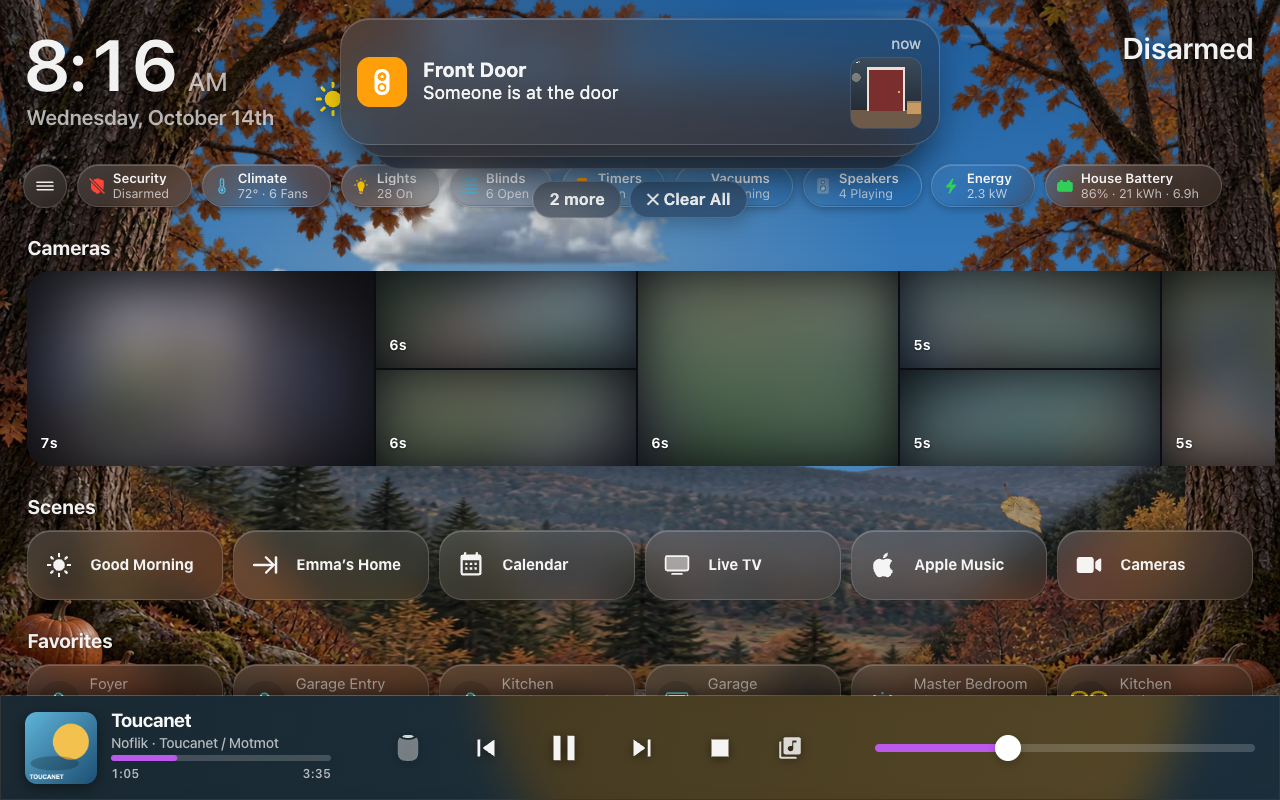Screen dimensions: 1280x800
Task: Open the House Battery status chip
Action: 1133,186
